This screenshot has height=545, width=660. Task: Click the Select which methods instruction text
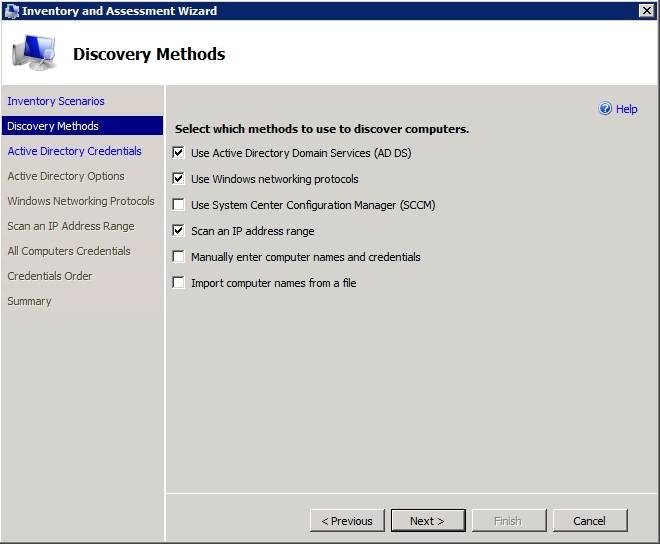[x=322, y=129]
